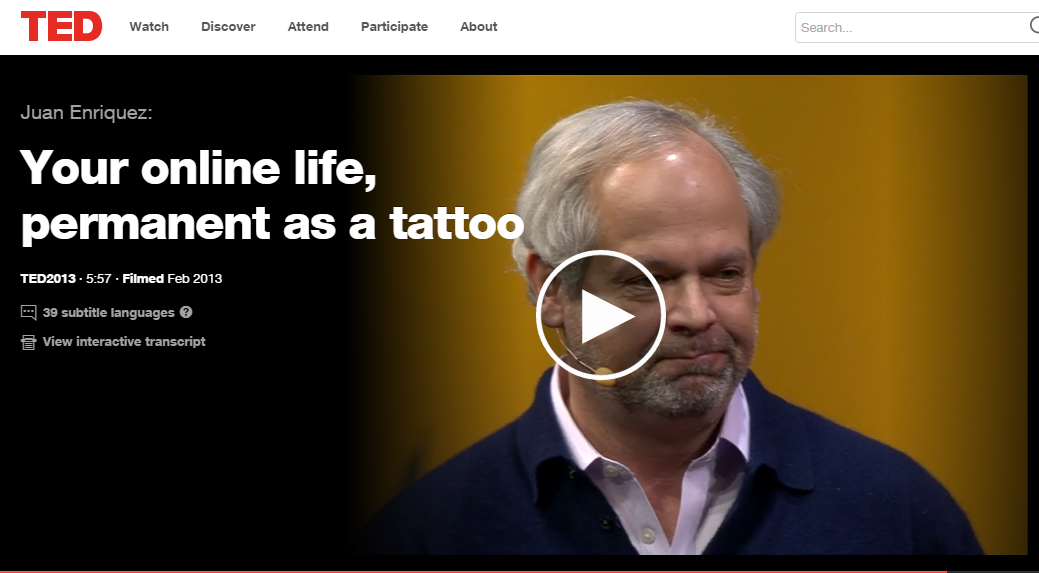
Task: Open the Attend menu
Action: (x=308, y=26)
